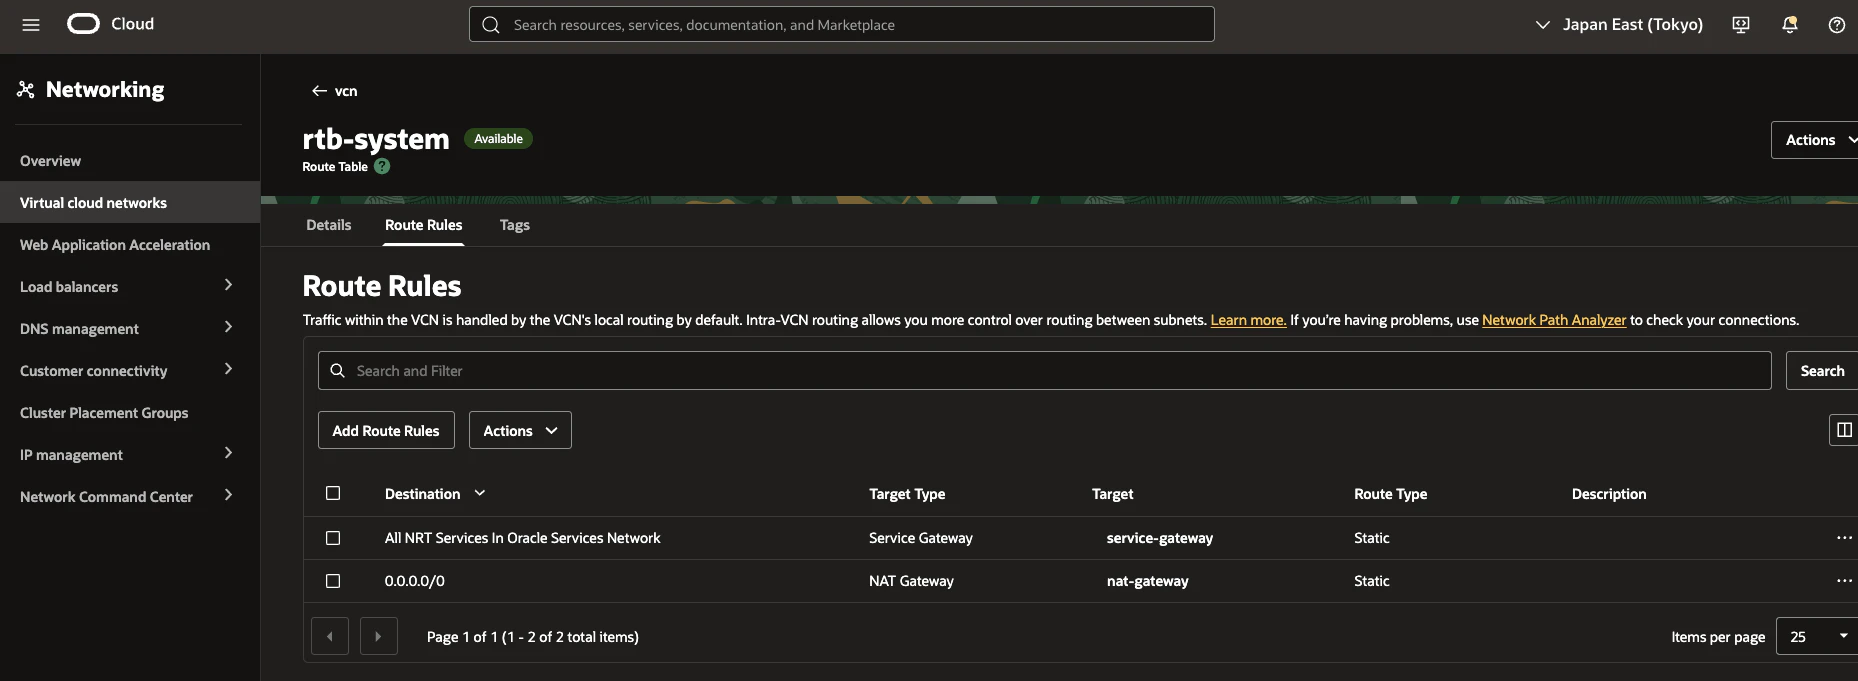The width and height of the screenshot is (1858, 681).
Task: Open Route Table help info icon
Action: 382,167
